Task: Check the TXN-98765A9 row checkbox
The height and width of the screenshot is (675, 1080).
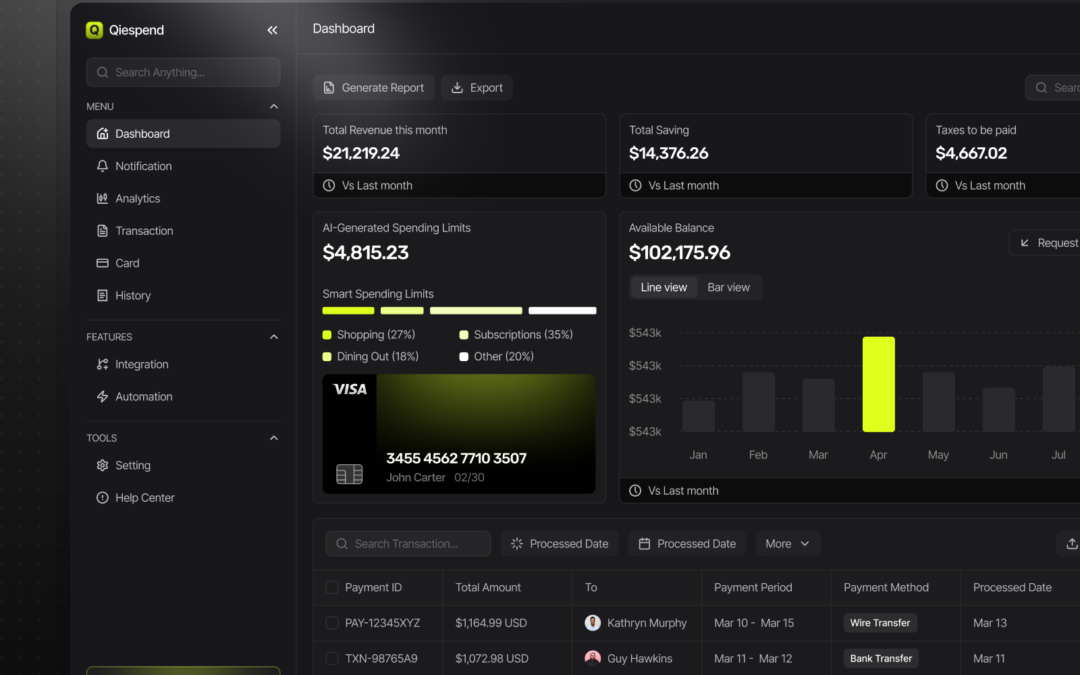Action: point(332,659)
